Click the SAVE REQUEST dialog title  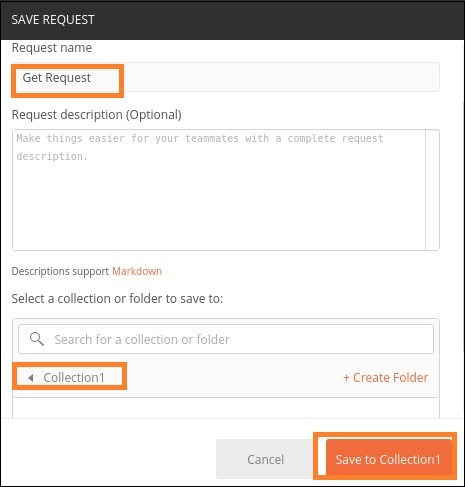click(x=53, y=20)
